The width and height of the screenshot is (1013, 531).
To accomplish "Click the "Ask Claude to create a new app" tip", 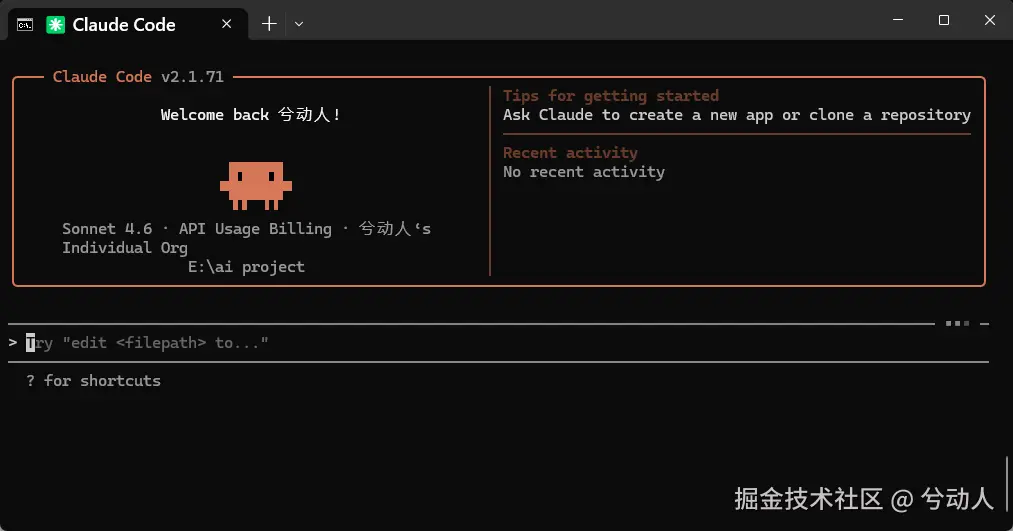I will (736, 115).
